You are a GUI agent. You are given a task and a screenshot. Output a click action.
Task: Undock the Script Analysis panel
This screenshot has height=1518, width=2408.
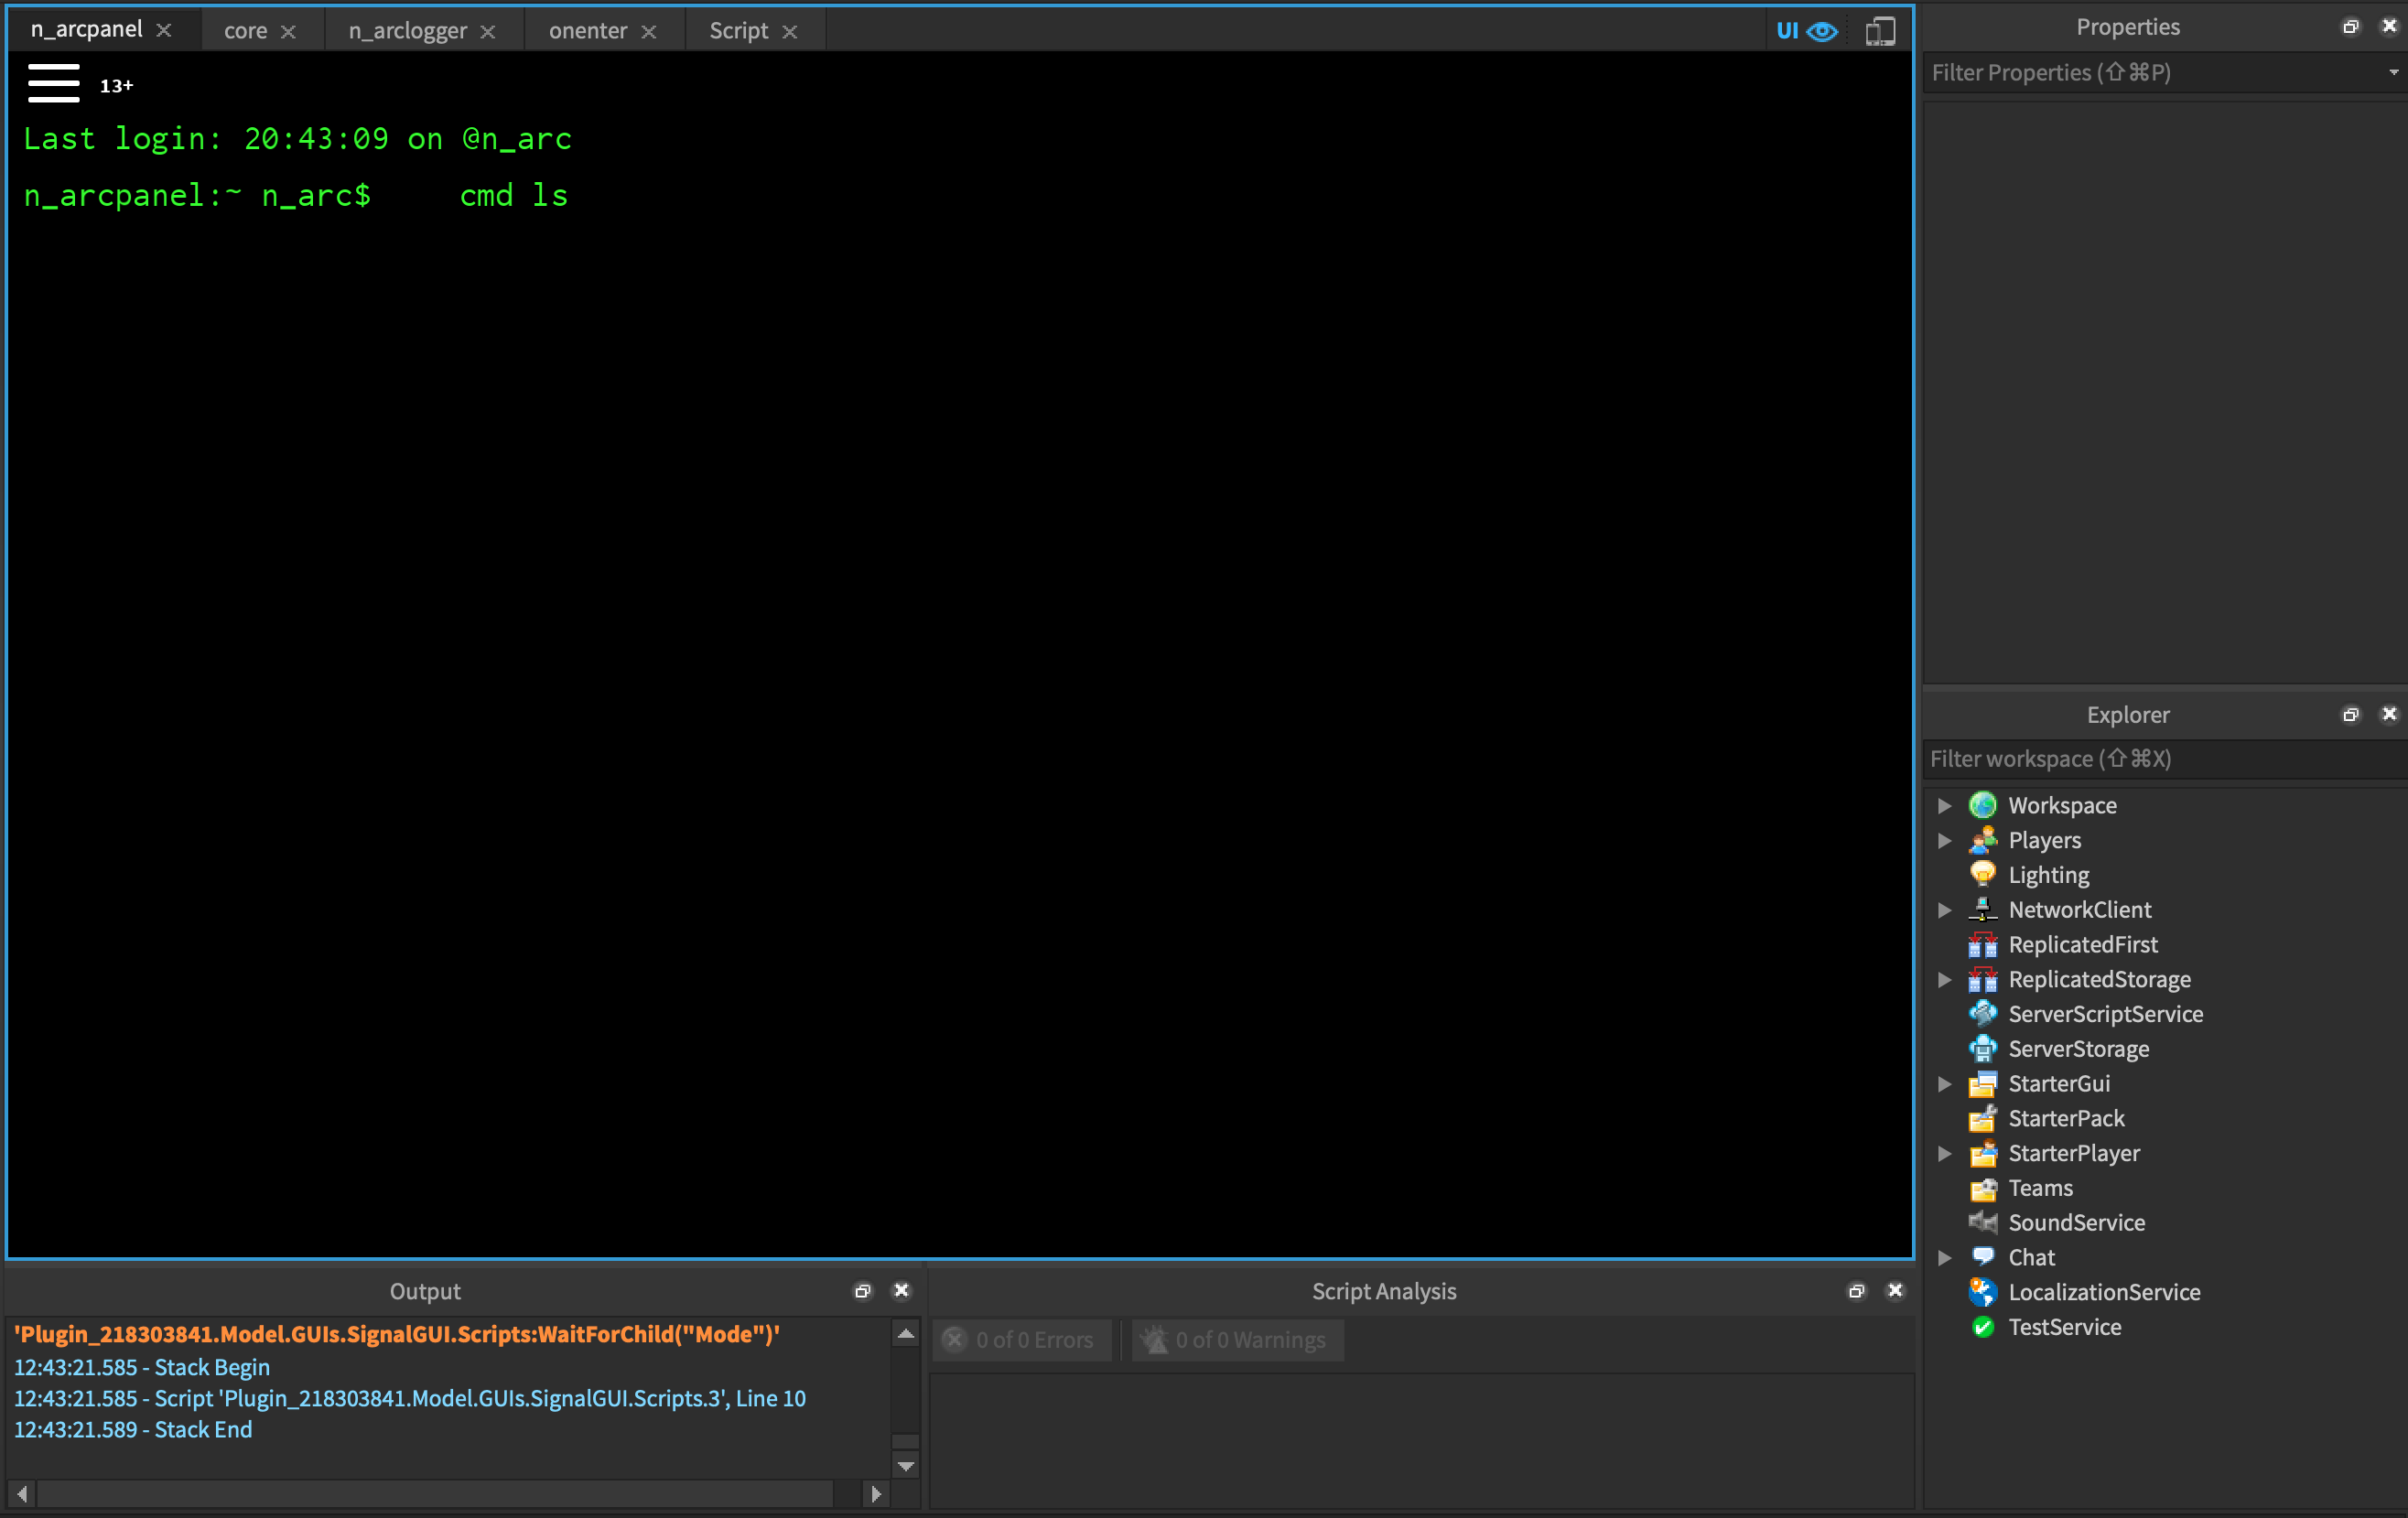tap(1856, 1291)
